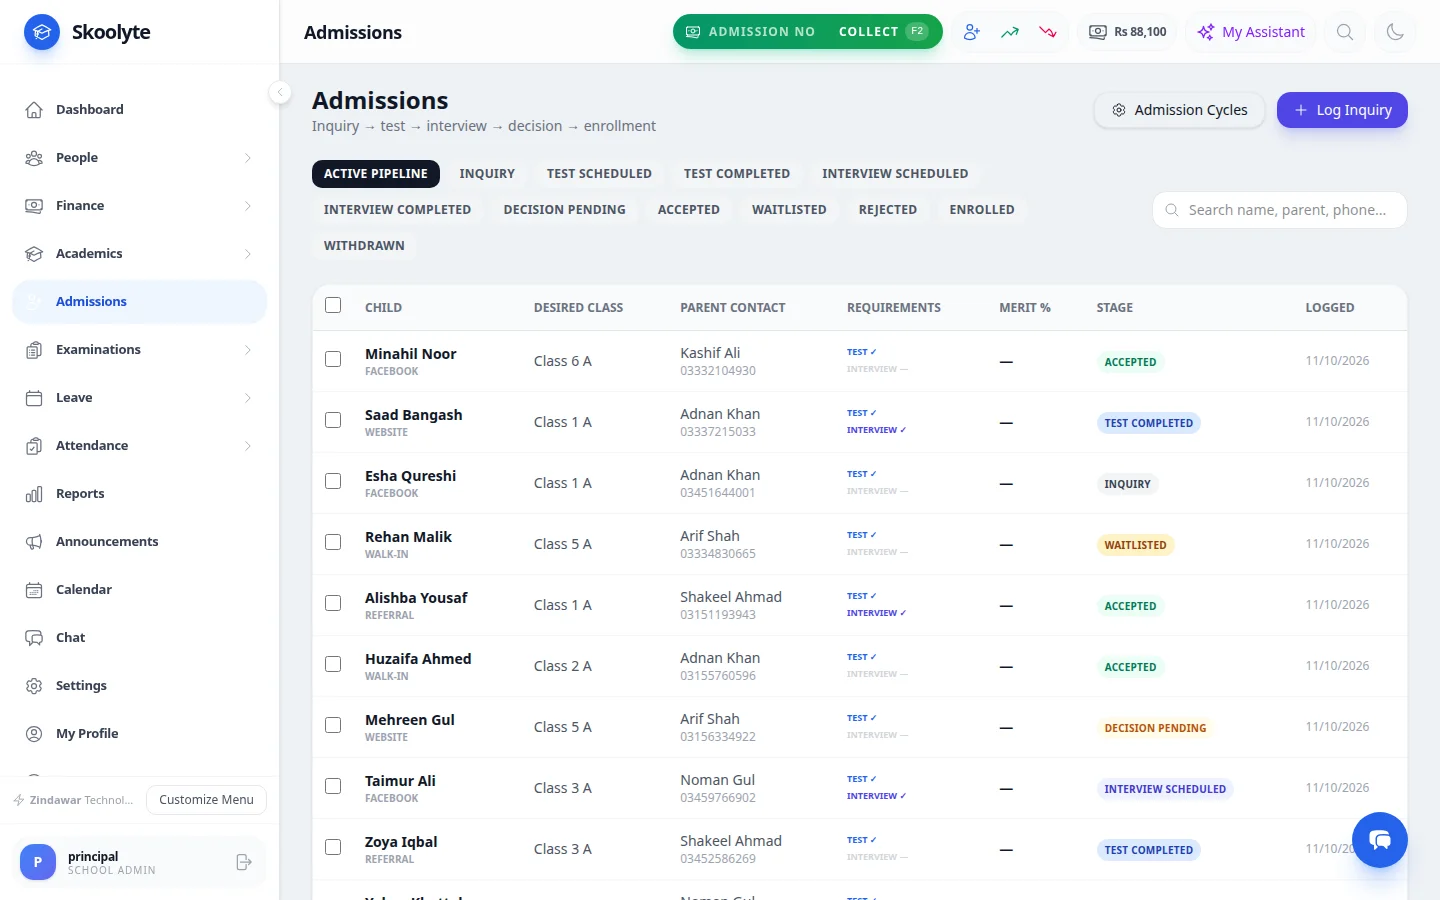Show the Enrolled tab
The image size is (1440, 900).
(982, 210)
